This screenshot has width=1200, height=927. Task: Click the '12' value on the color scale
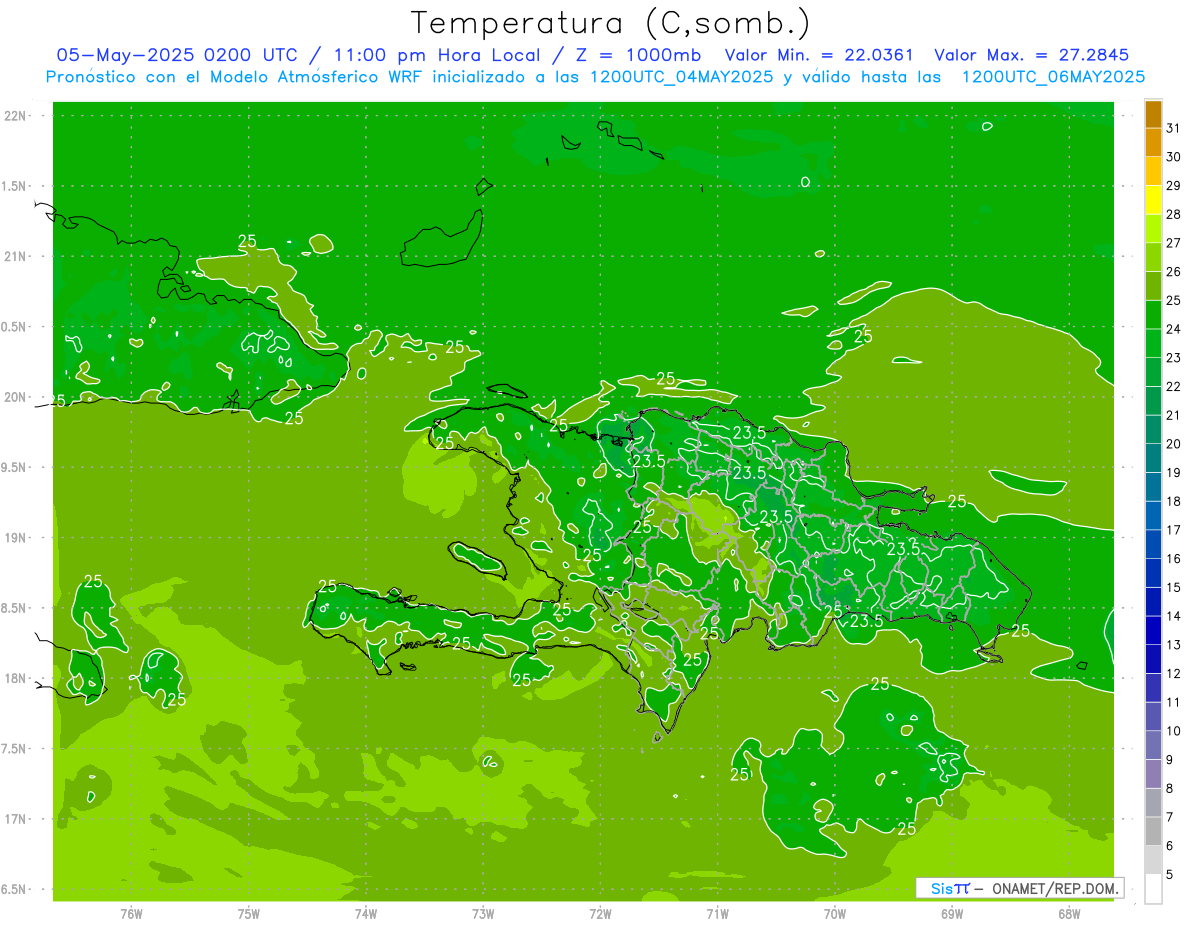1174,674
